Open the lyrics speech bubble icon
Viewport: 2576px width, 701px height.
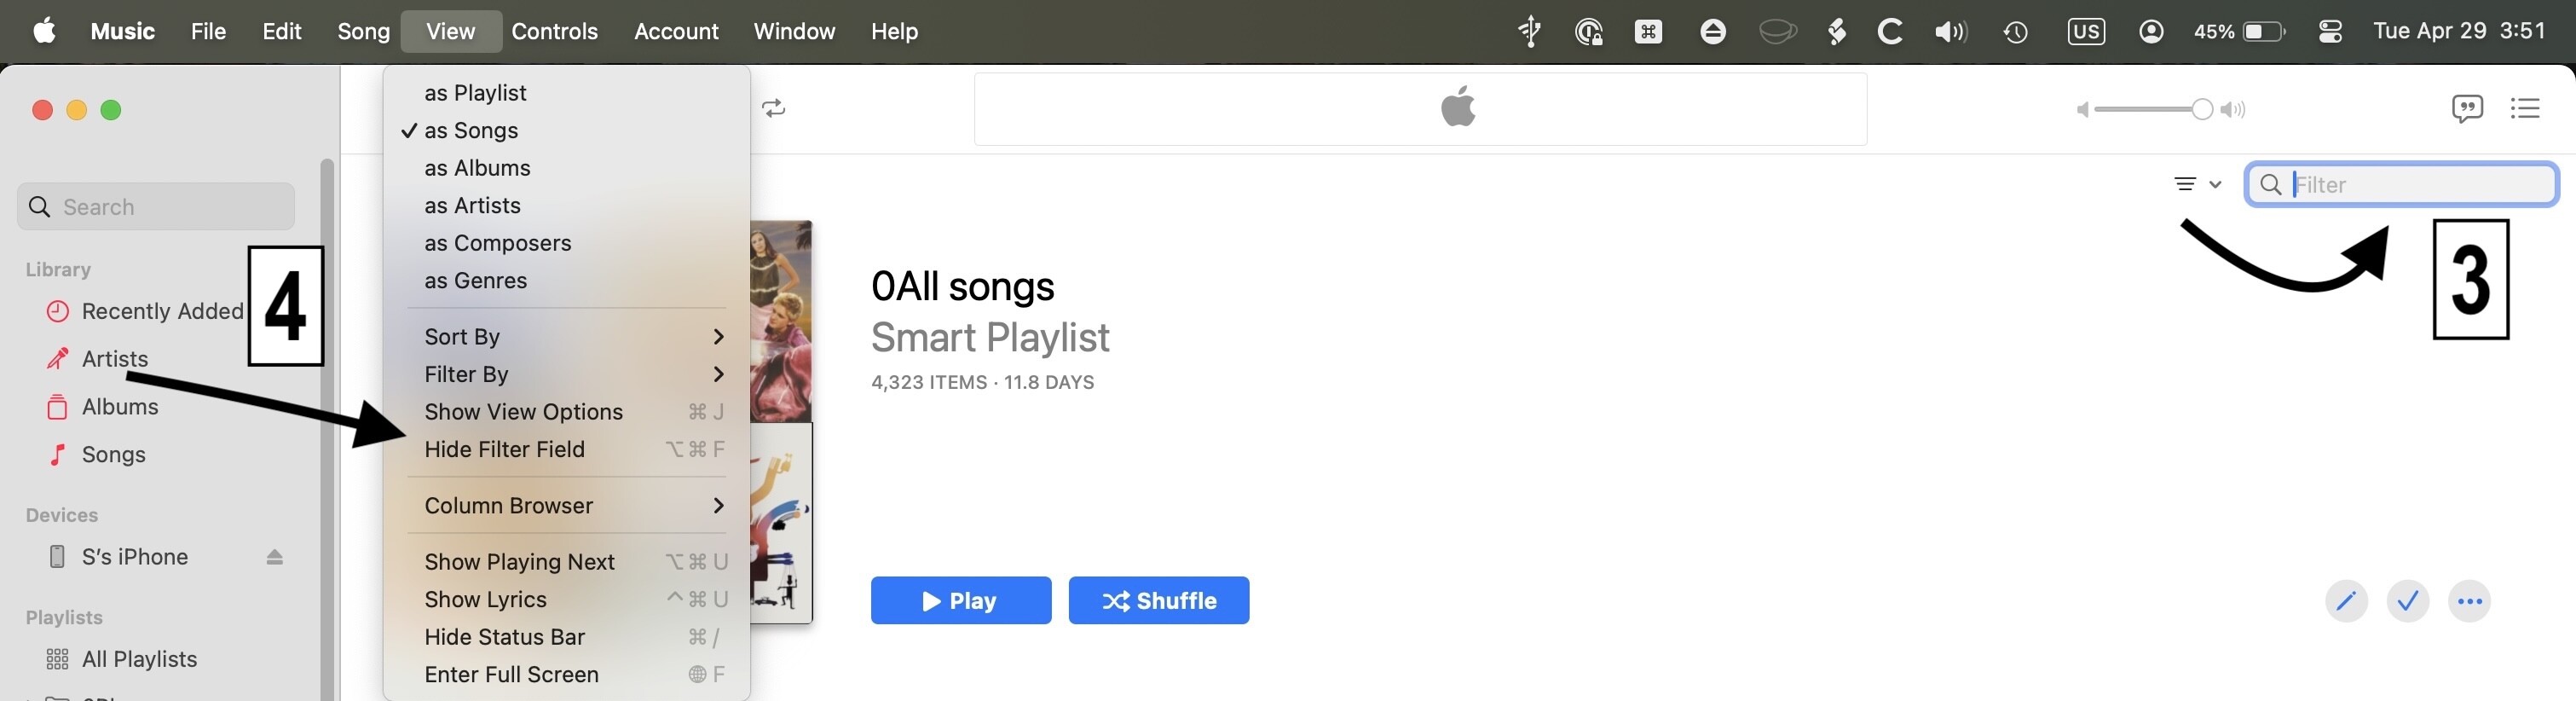coord(2466,108)
